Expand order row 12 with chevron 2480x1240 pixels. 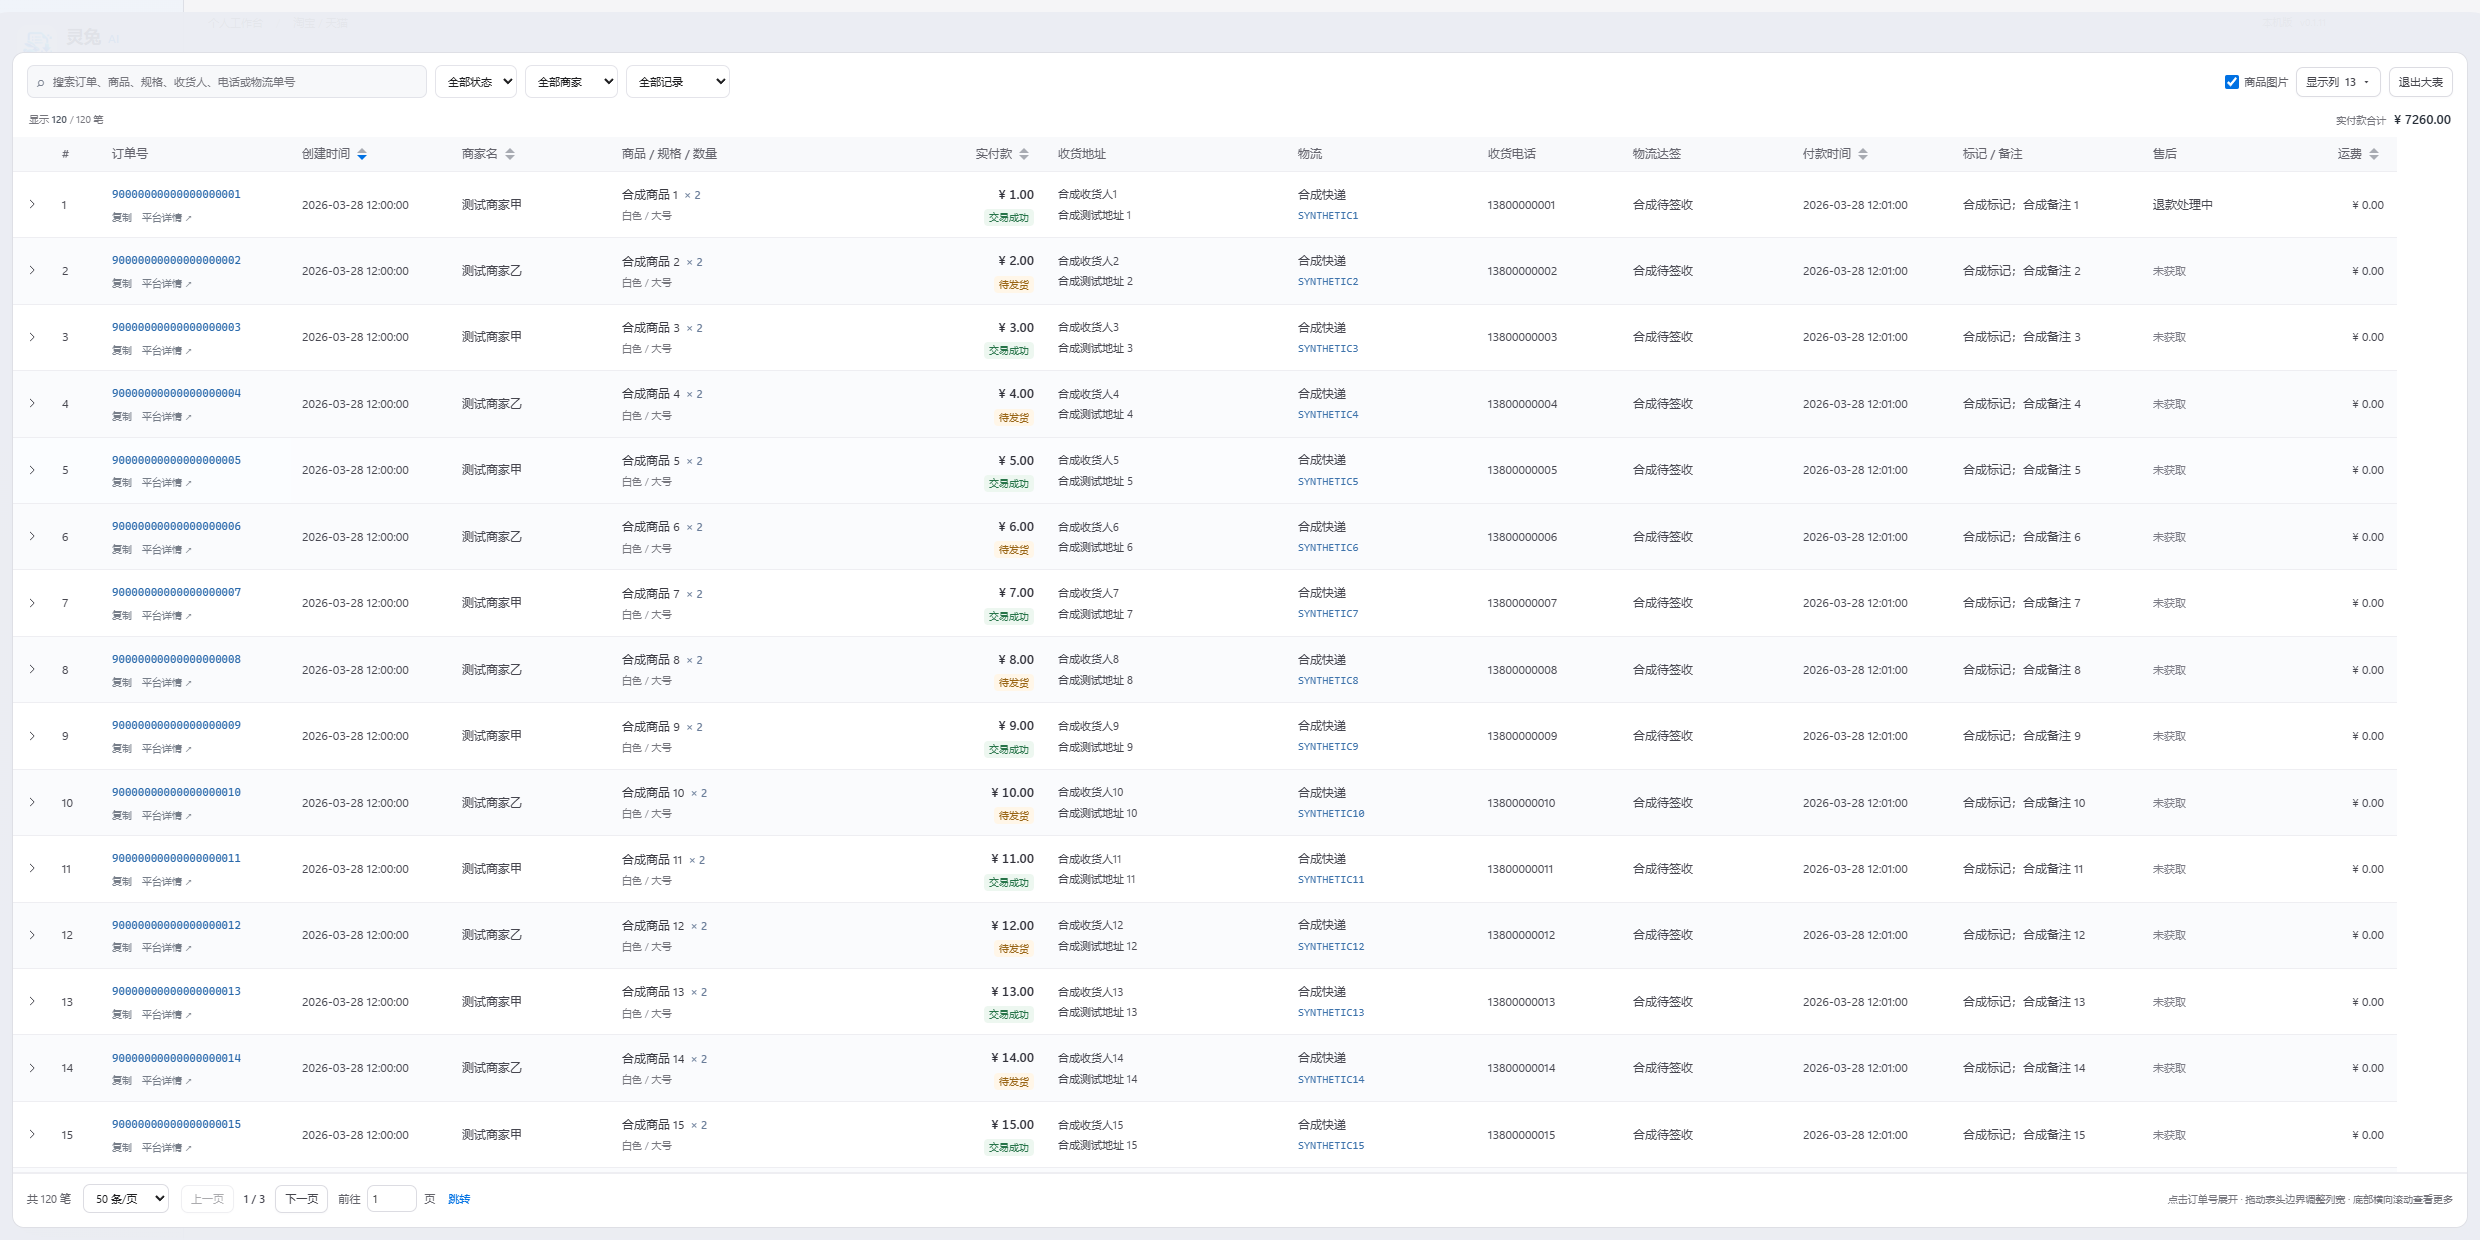coord(32,935)
